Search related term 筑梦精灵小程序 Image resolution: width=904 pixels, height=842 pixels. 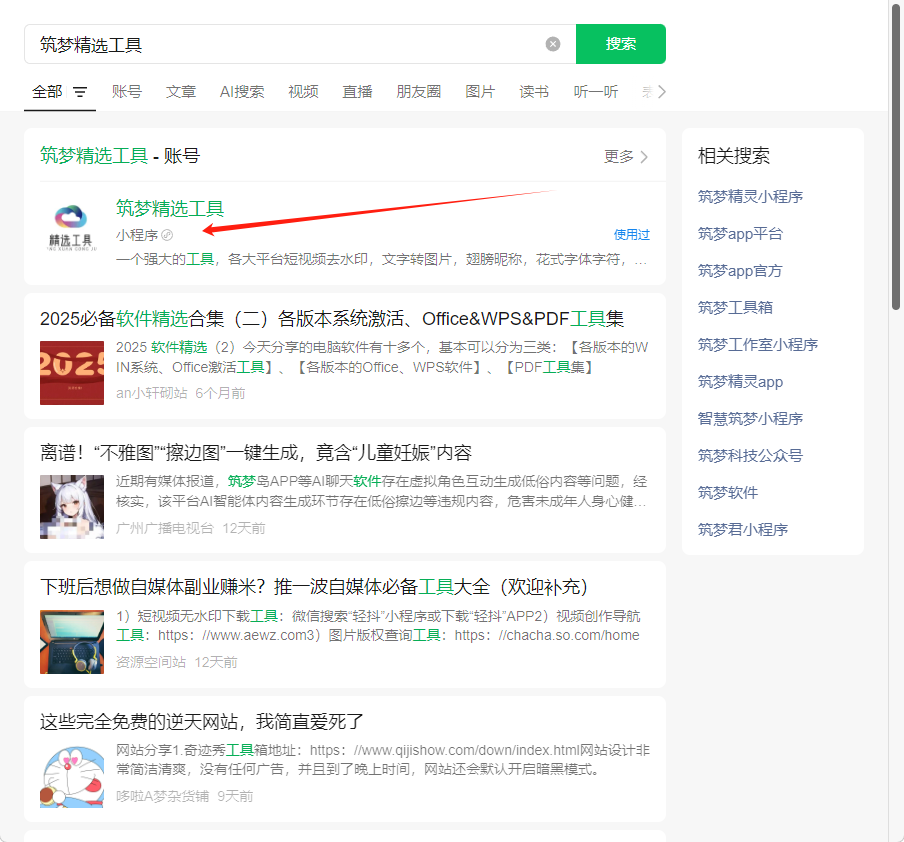pyautogui.click(x=750, y=197)
